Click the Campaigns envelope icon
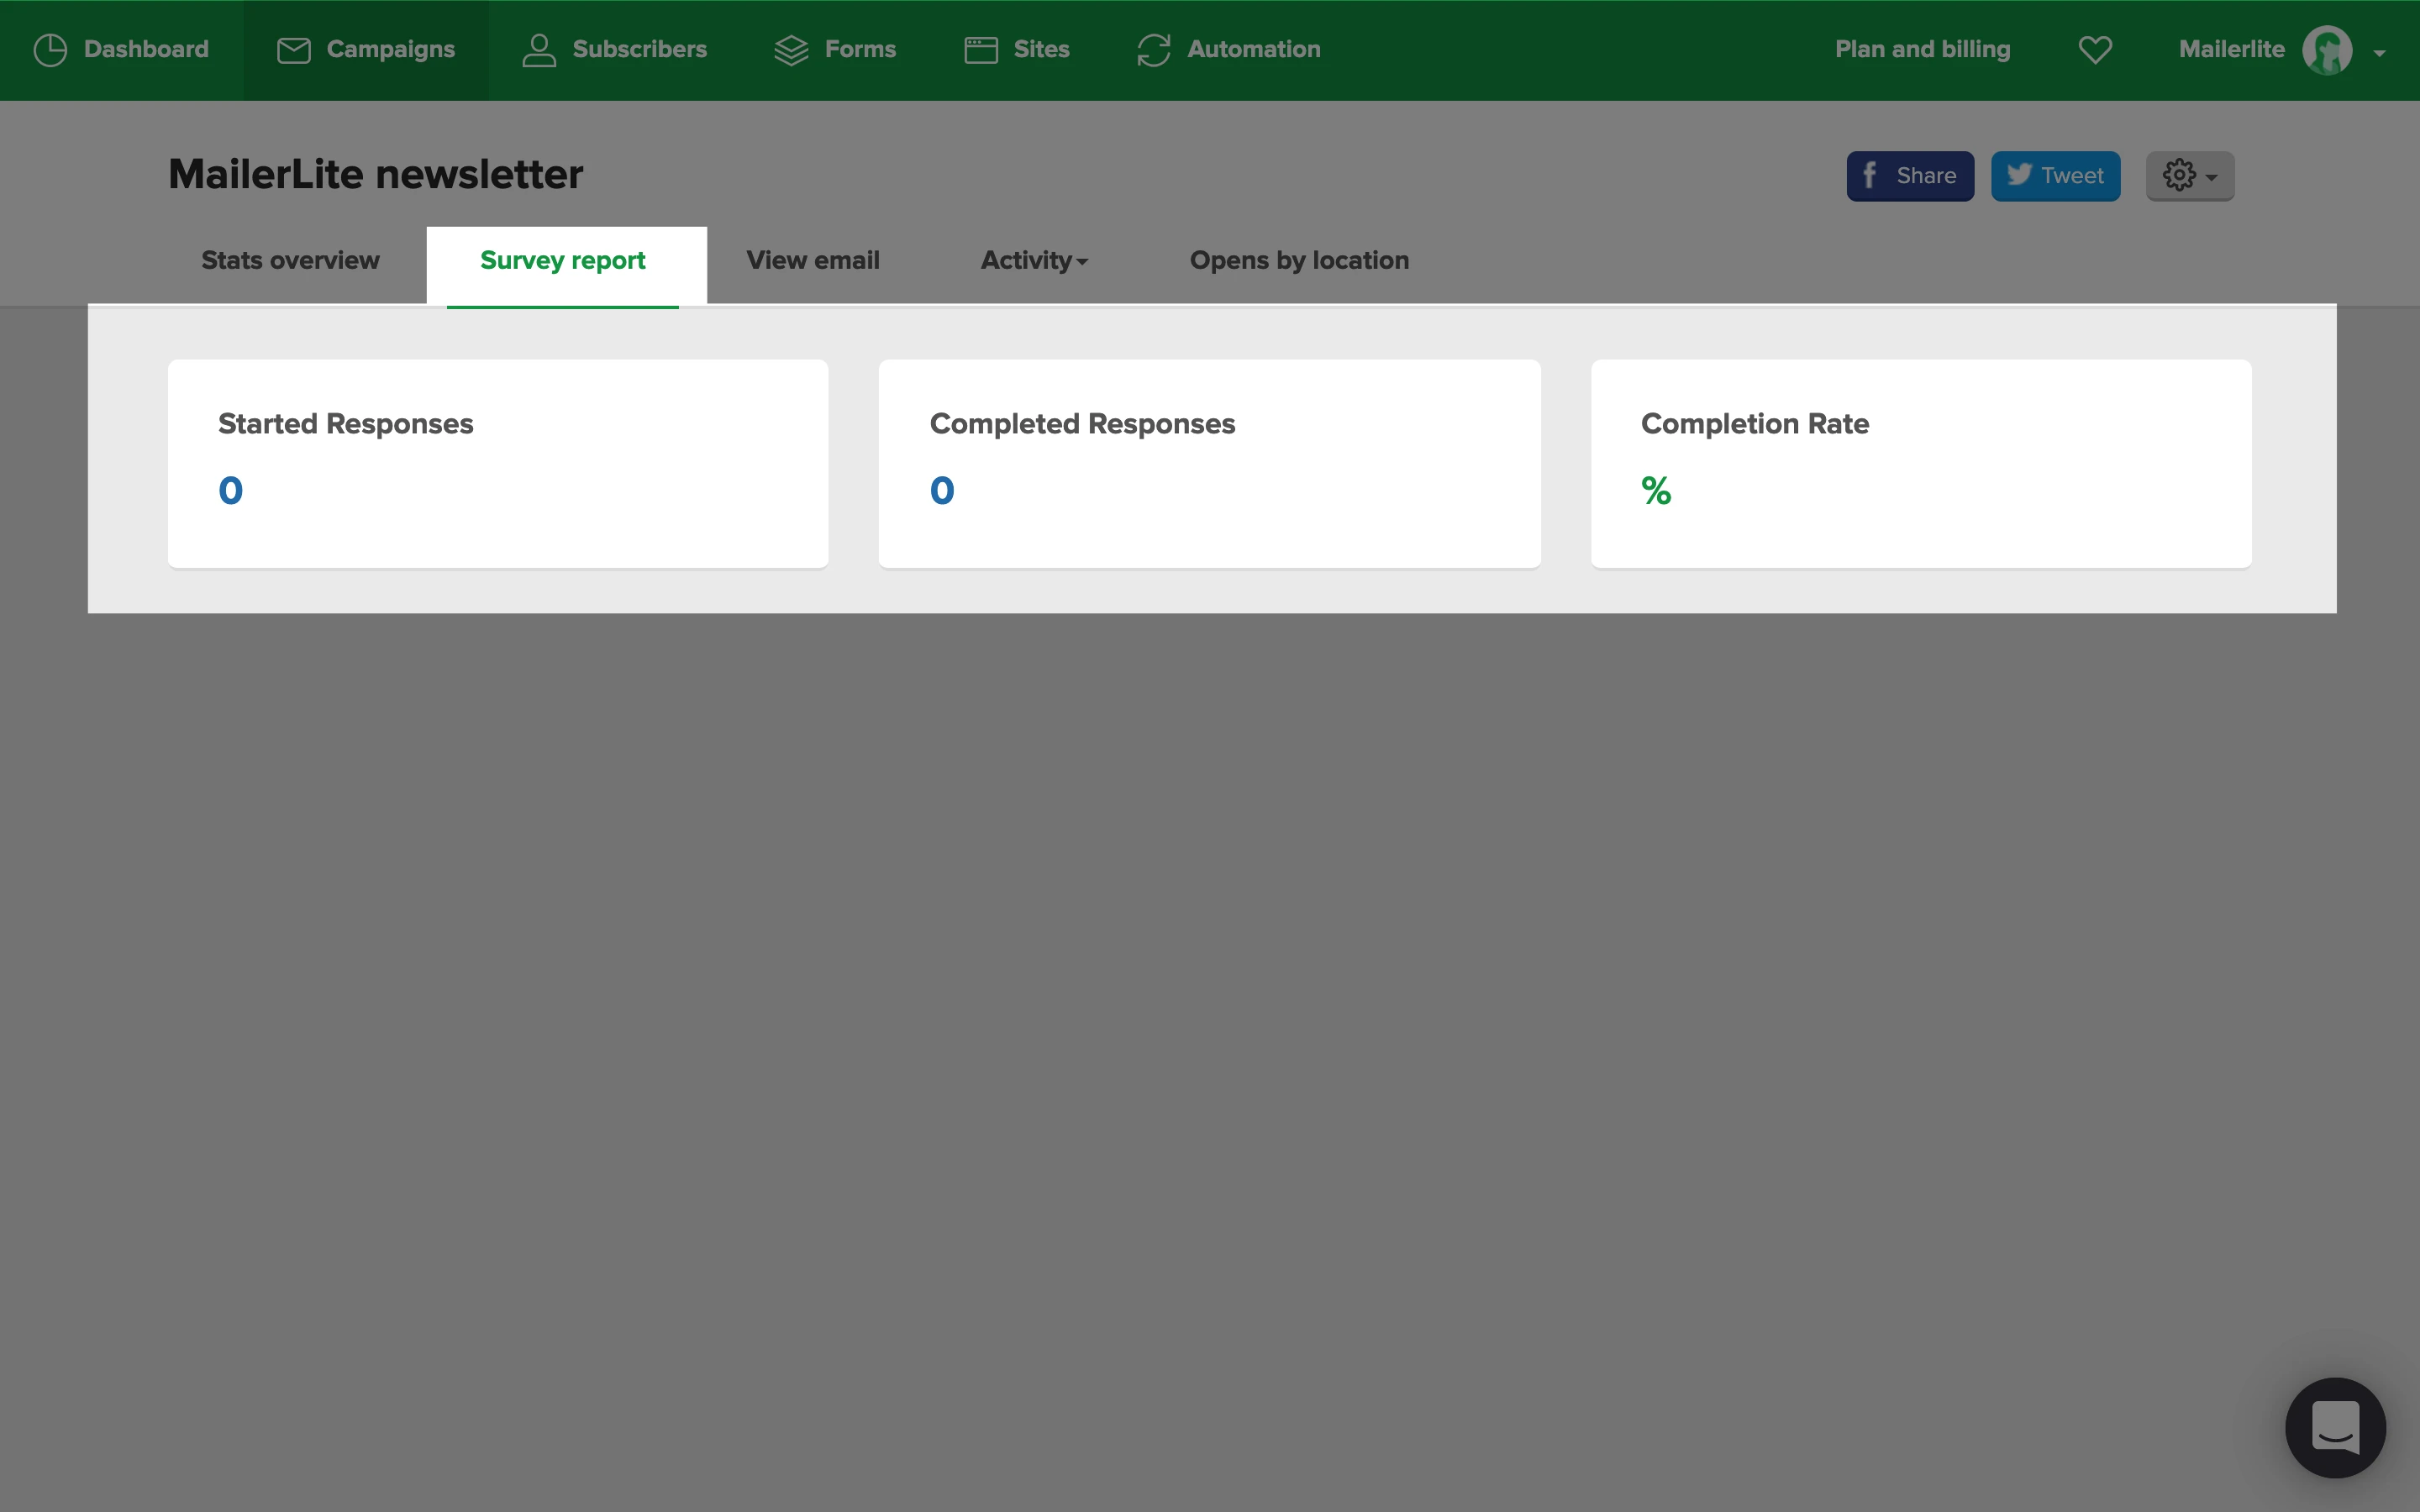 click(293, 50)
